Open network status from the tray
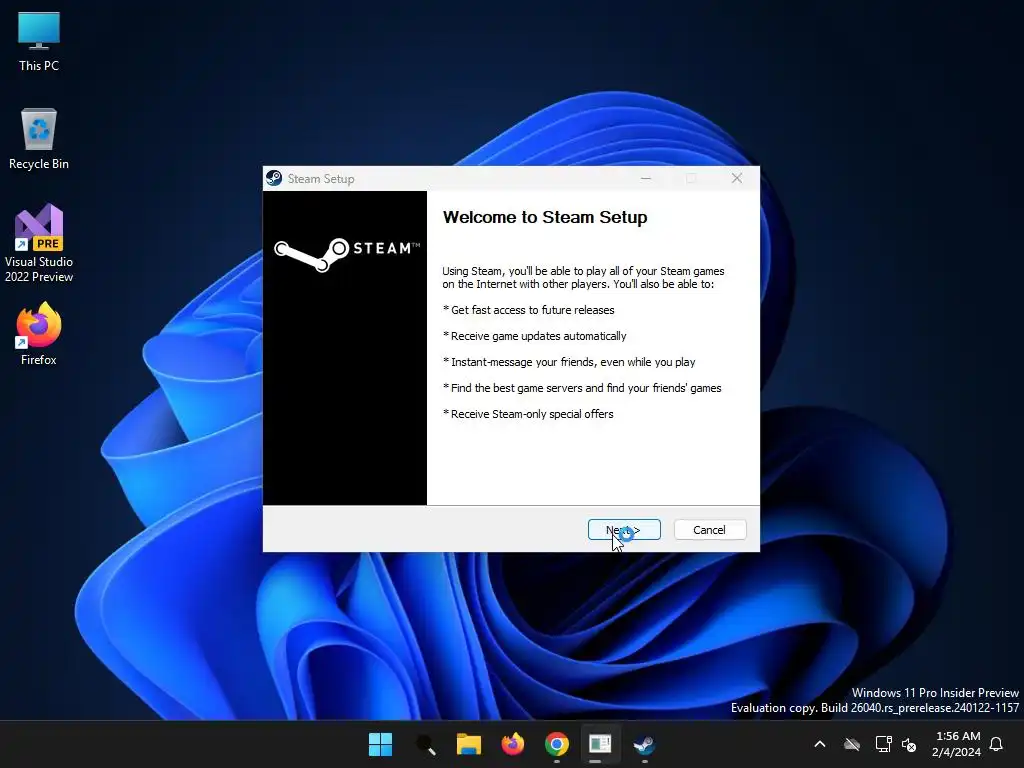This screenshot has height=768, width=1024. pyautogui.click(x=883, y=744)
